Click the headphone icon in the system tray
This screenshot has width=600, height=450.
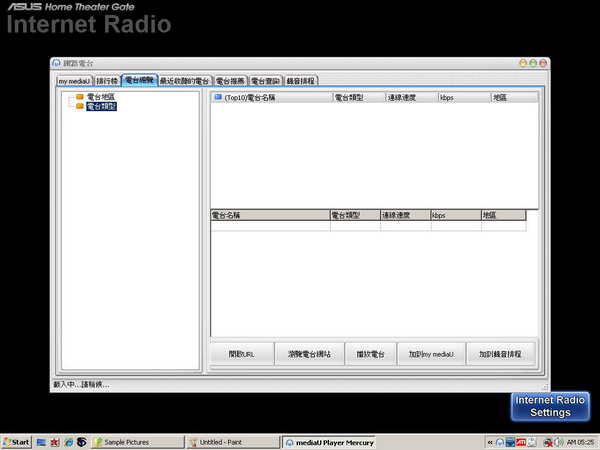coord(500,442)
